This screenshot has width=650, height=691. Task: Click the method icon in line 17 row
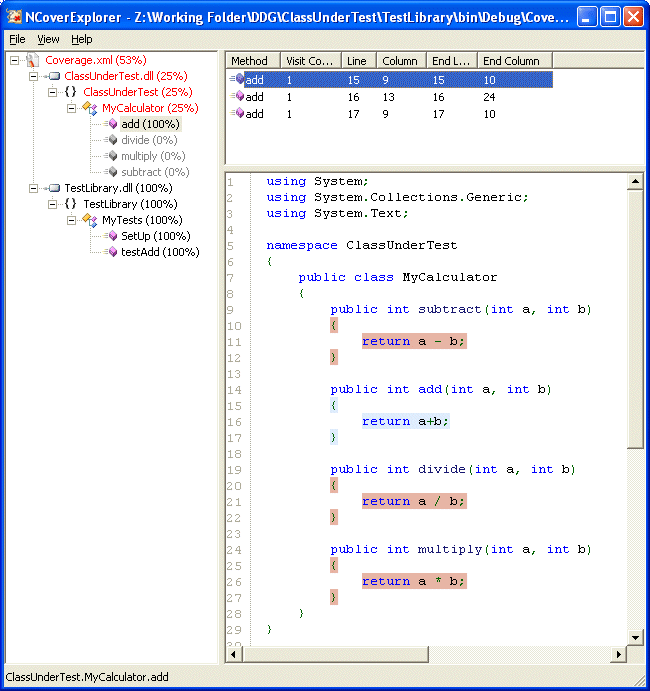(x=239, y=113)
